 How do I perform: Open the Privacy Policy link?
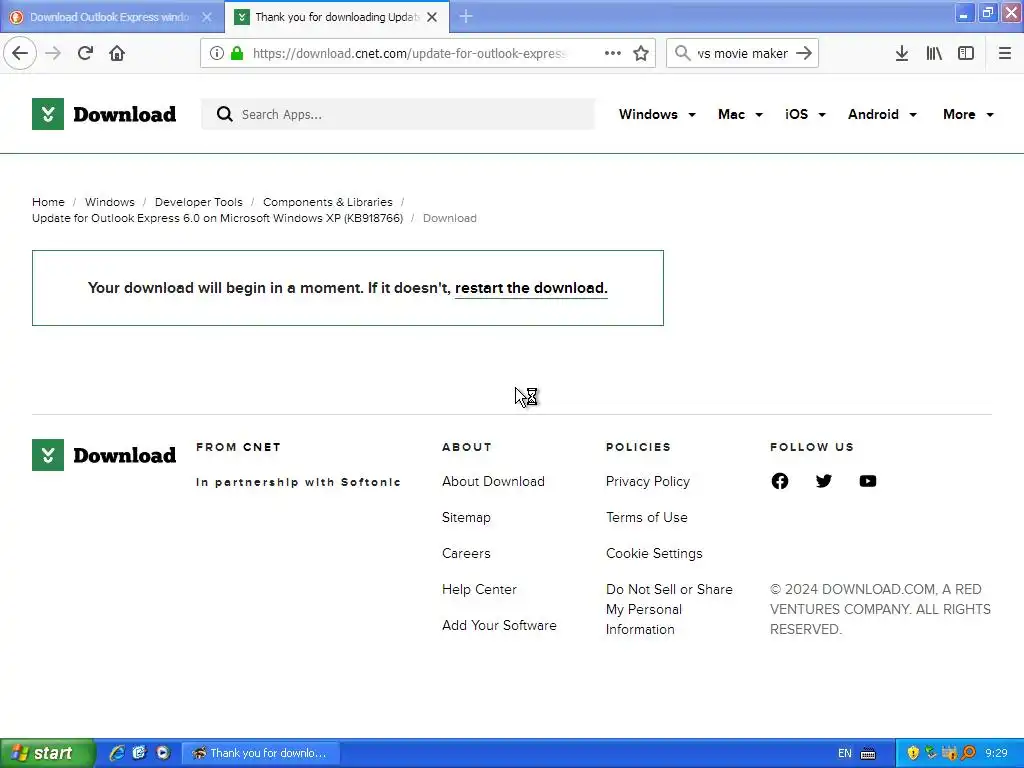pos(648,481)
